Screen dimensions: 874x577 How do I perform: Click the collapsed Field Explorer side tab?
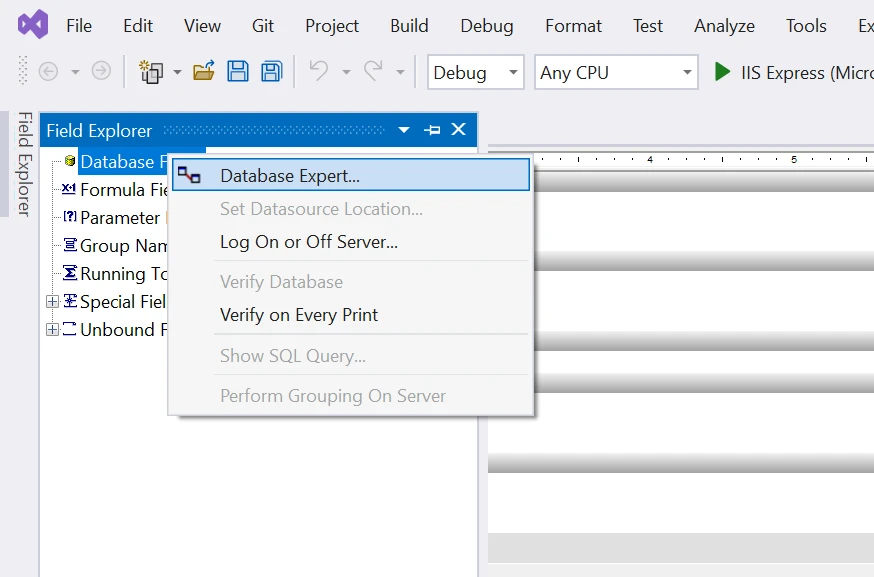tap(24, 164)
